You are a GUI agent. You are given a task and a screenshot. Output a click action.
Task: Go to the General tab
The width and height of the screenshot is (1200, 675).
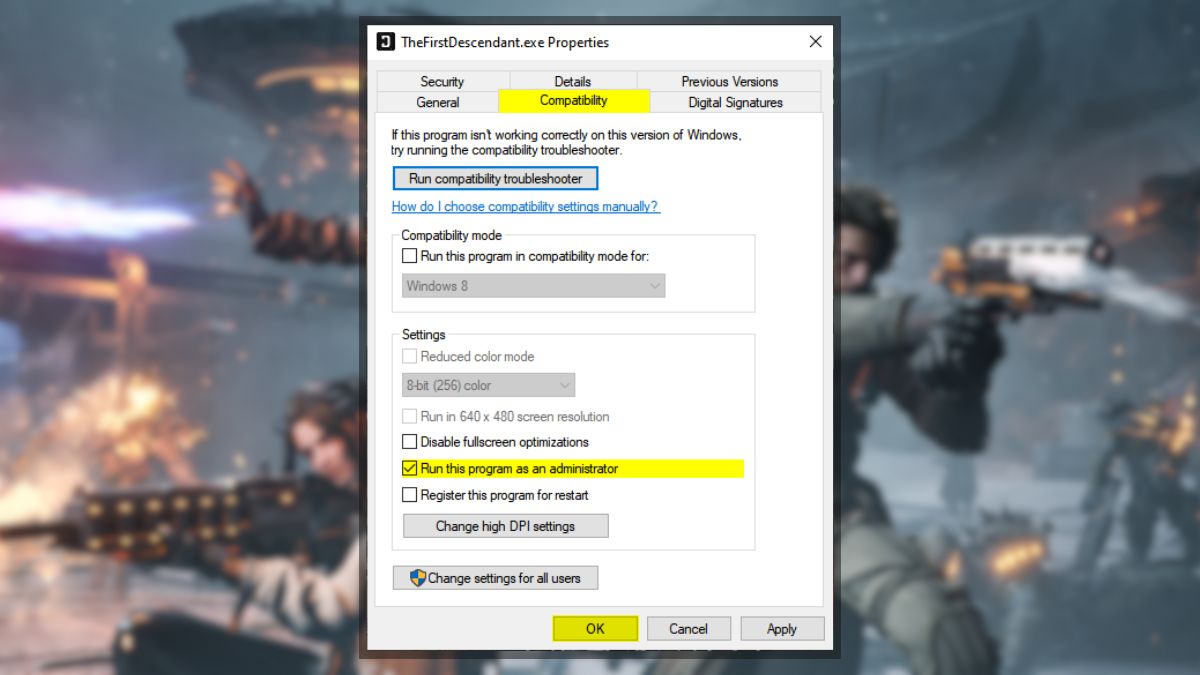pos(438,102)
